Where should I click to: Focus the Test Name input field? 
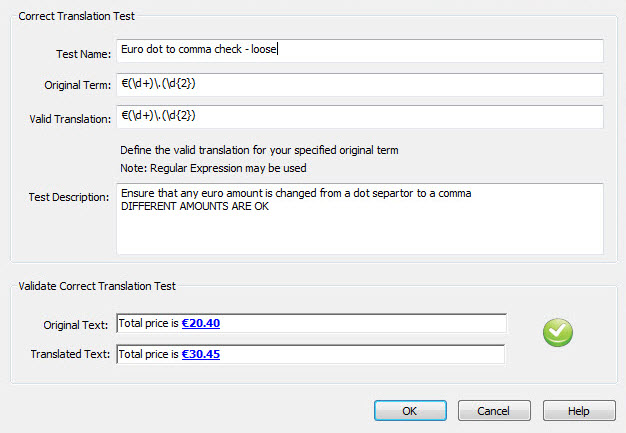click(359, 51)
